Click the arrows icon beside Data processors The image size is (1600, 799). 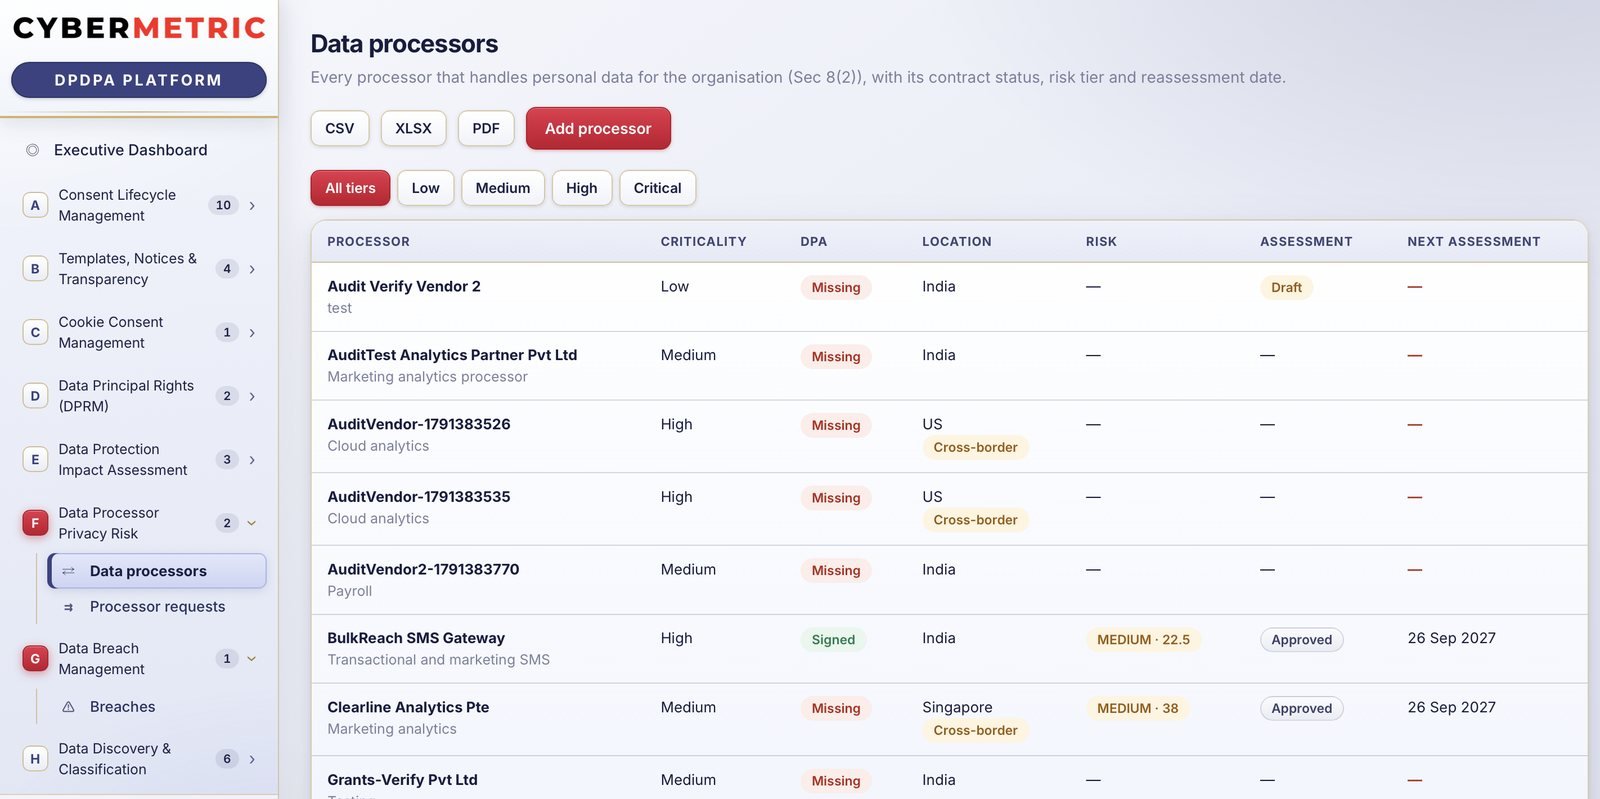coord(69,571)
